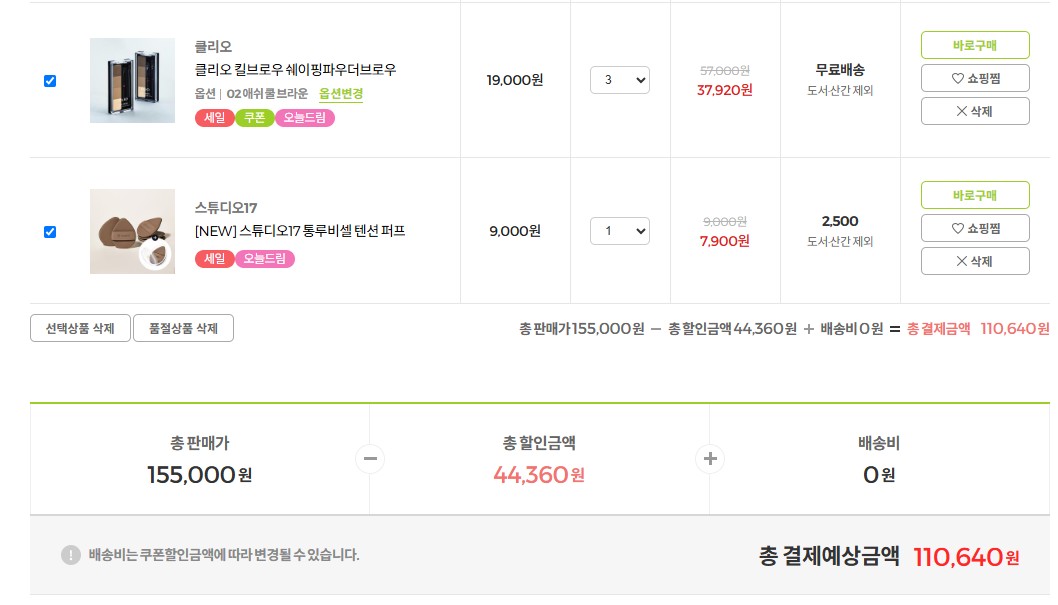
Task: Add 클리오 킬브로우 to 쇼핑찜 wishlist
Action: pos(974,78)
